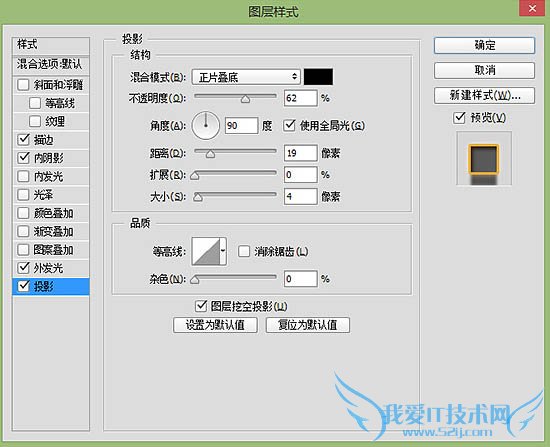Viewport: 550px width, 447px height.
Task: Enable the 光泽 checkbox
Action: [23, 195]
